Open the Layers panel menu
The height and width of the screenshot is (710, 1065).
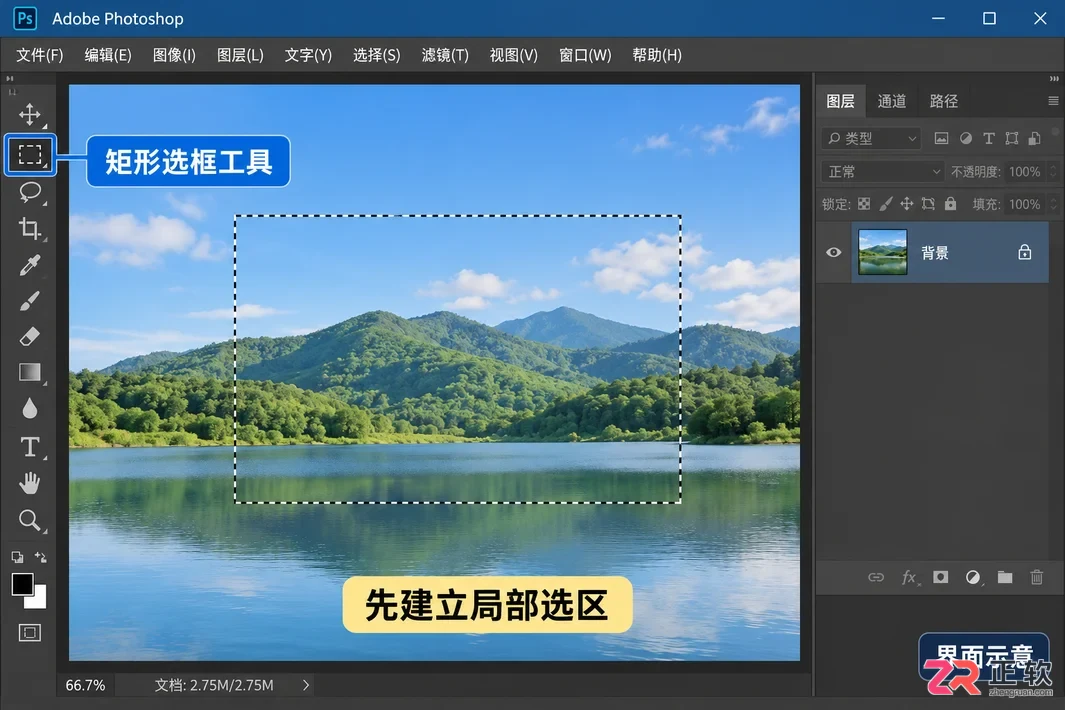click(1053, 101)
